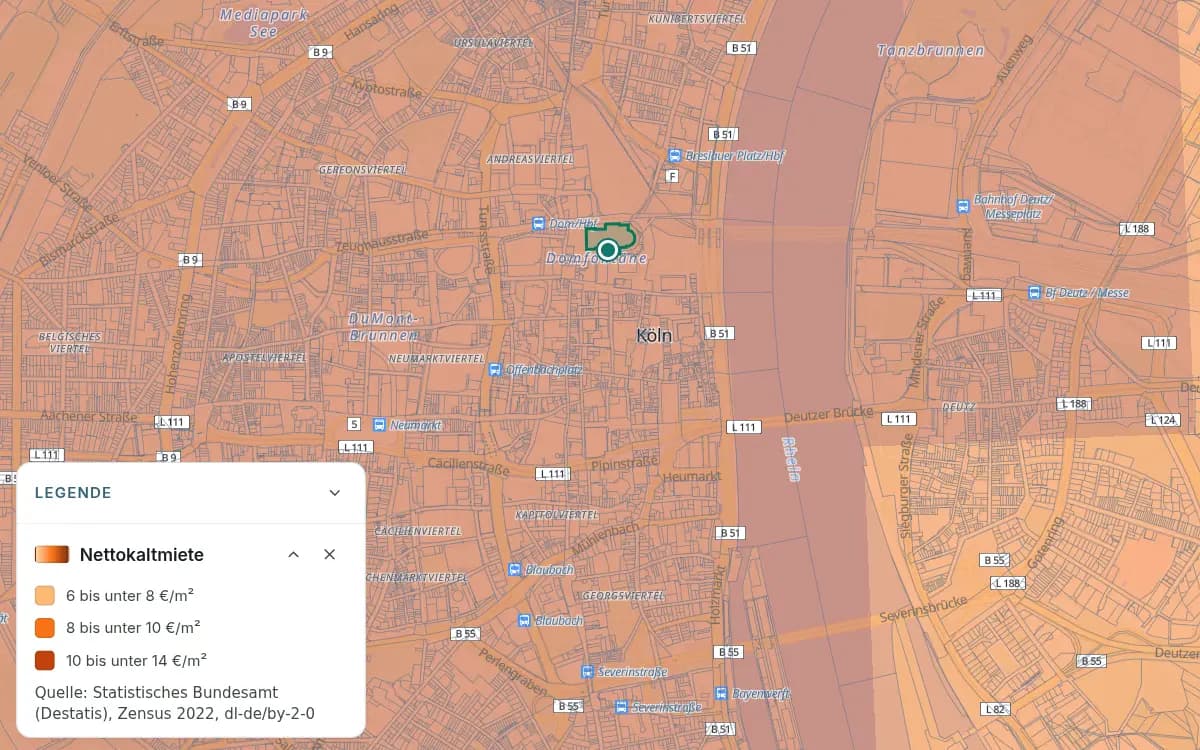
Task: Click the 10 bis unter 14 €/m² legend text
Action: (x=137, y=660)
